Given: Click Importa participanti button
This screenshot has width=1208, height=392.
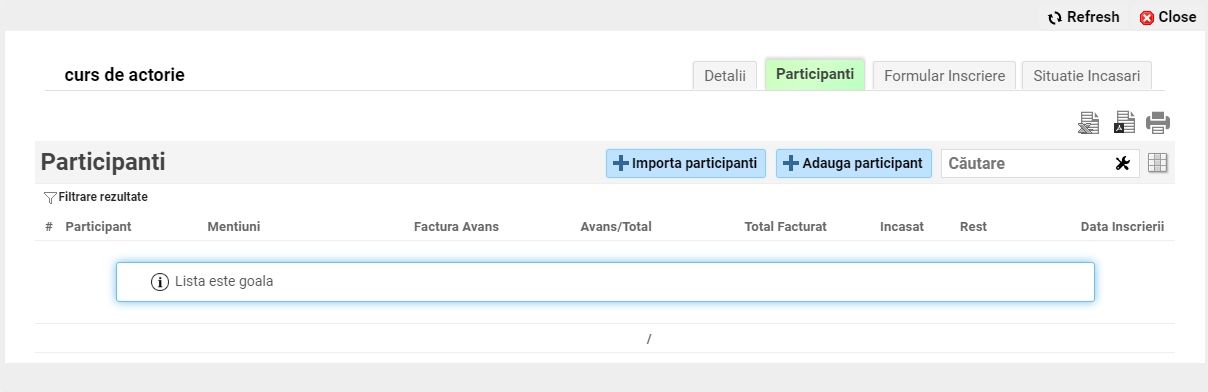Looking at the screenshot, I should (686, 163).
